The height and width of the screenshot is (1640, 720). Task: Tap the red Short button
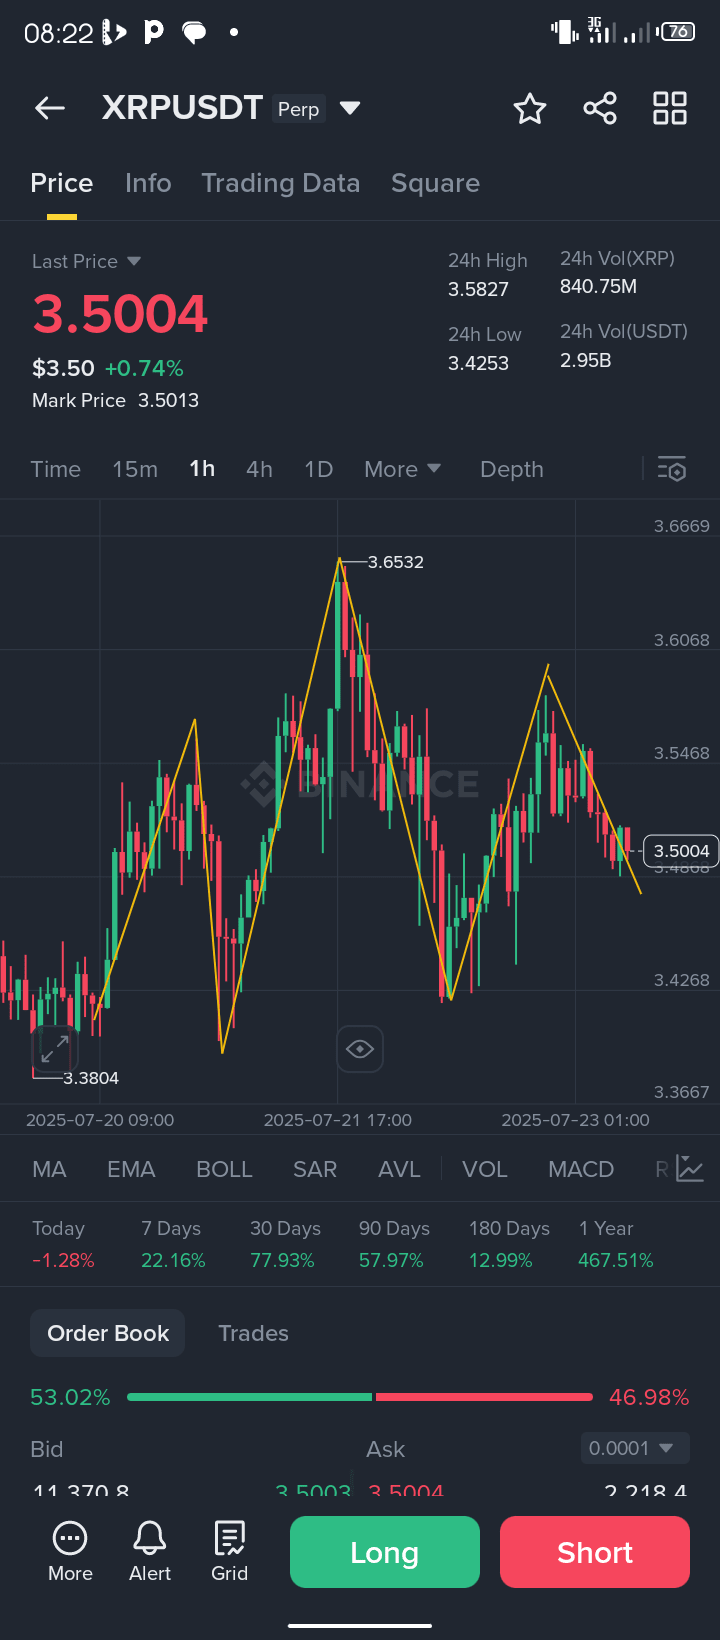pos(595,1552)
